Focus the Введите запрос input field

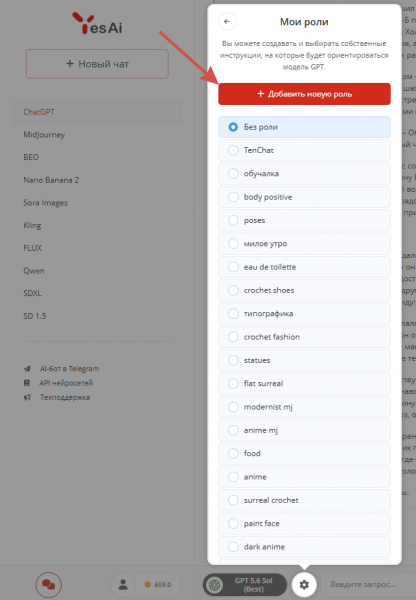[x=368, y=584]
